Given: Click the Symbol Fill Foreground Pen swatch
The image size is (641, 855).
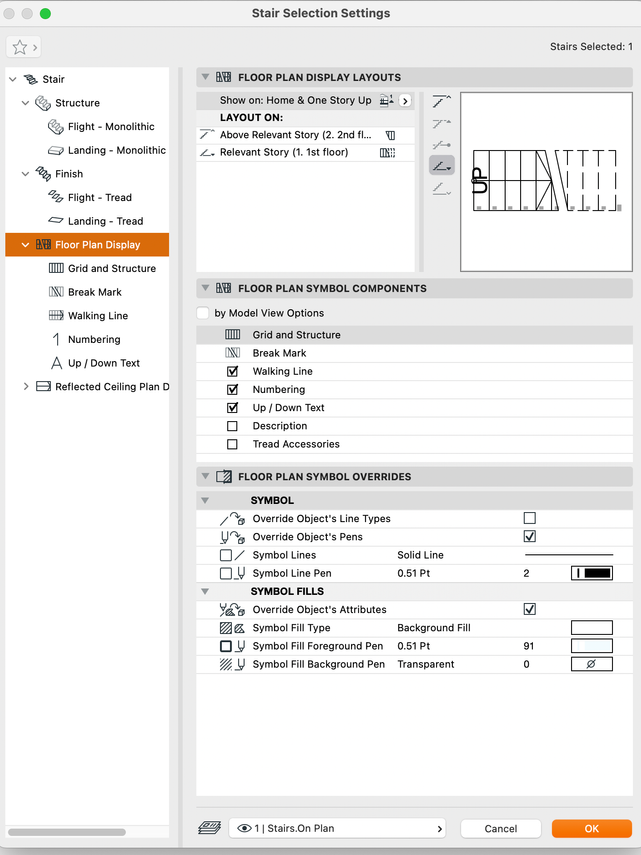Looking at the screenshot, I should (592, 646).
